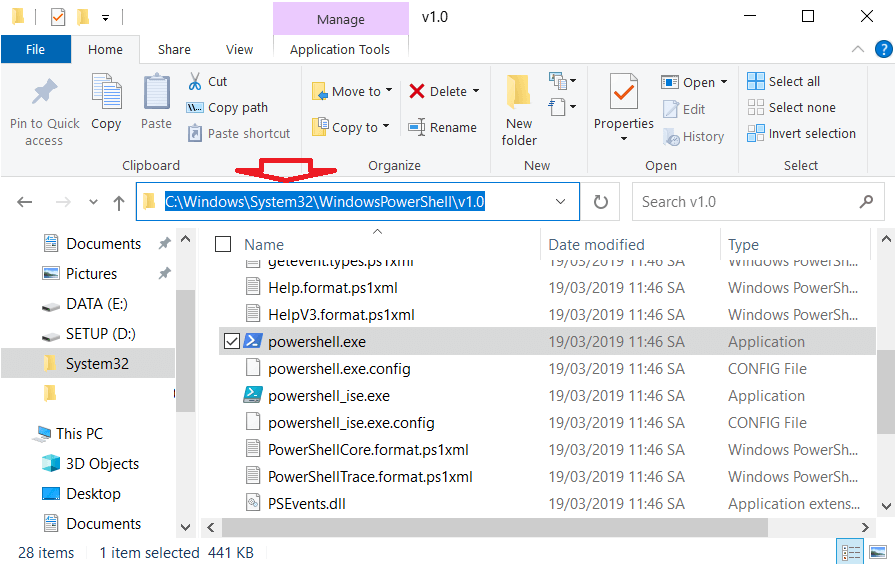The height and width of the screenshot is (564, 895).
Task: Switch to the View tab
Action: [239, 50]
